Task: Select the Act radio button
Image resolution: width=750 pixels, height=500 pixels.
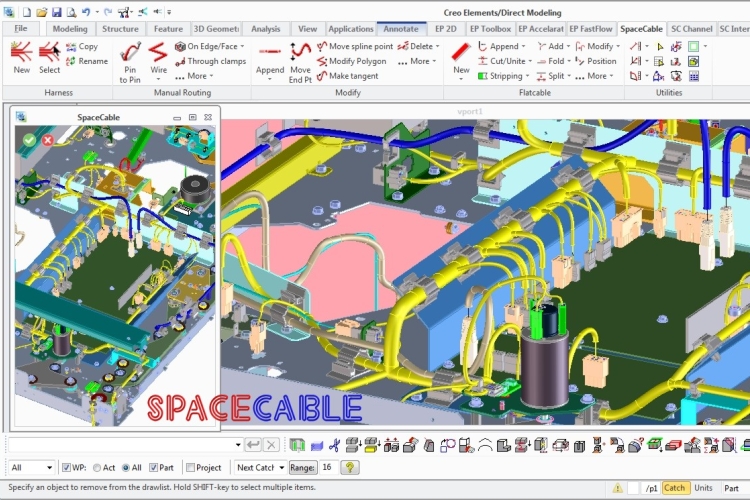Action: (97, 468)
